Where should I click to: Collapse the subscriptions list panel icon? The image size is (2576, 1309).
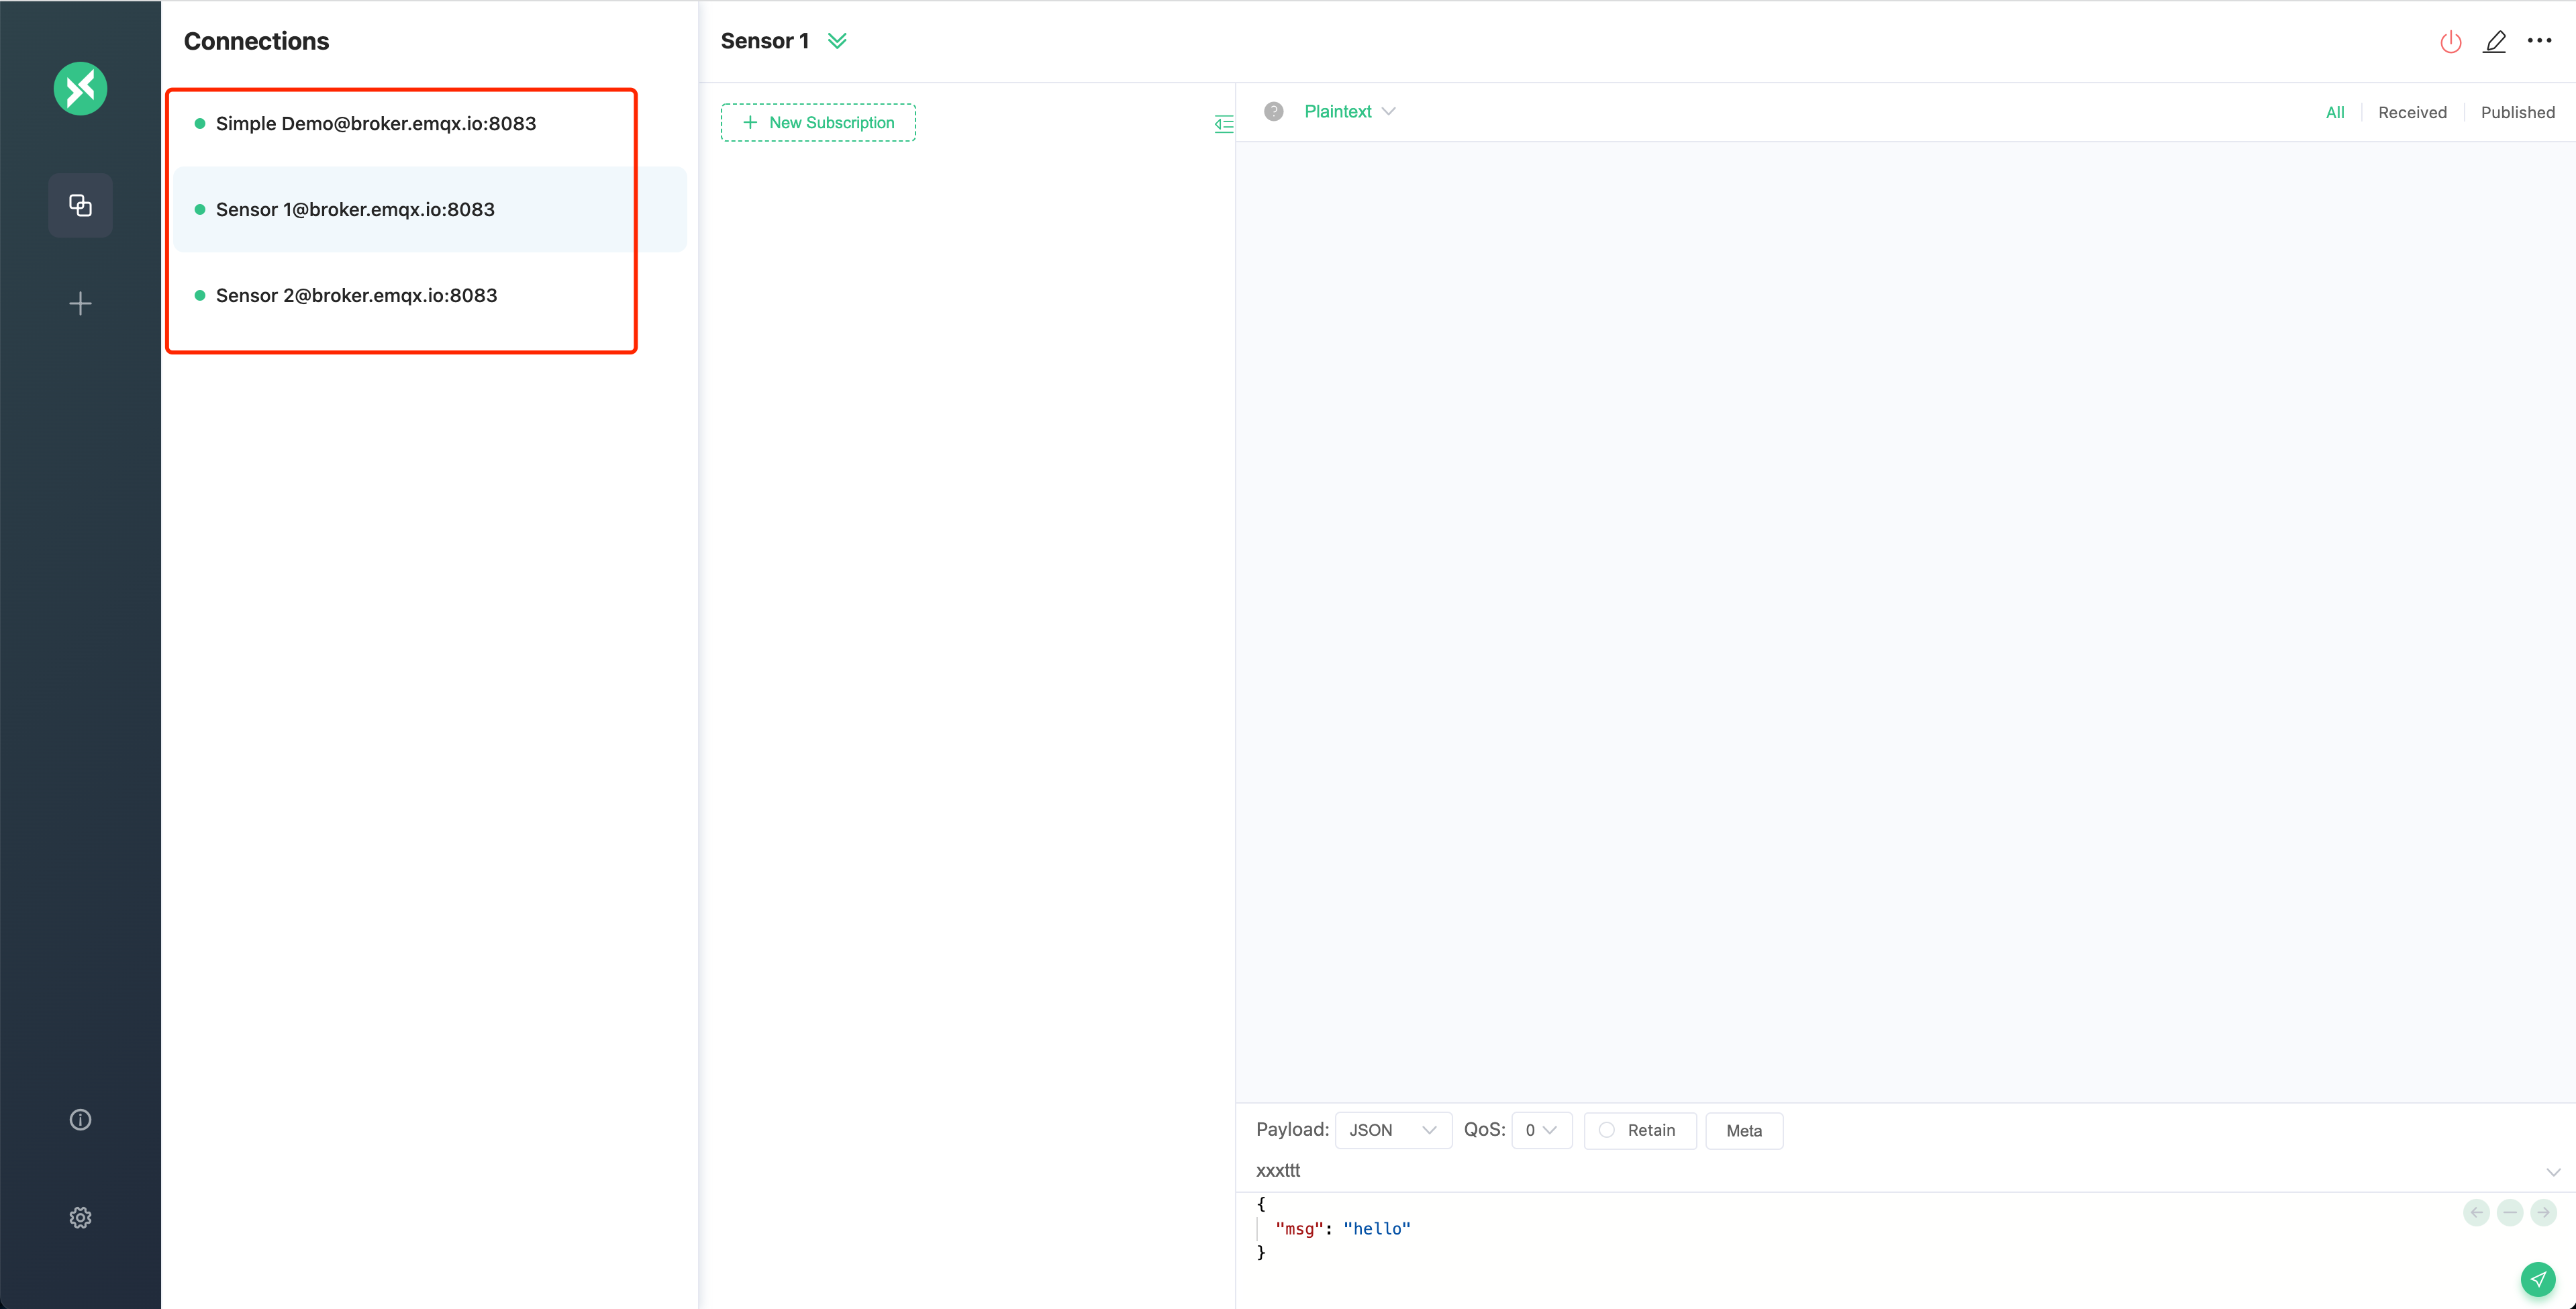1223,123
